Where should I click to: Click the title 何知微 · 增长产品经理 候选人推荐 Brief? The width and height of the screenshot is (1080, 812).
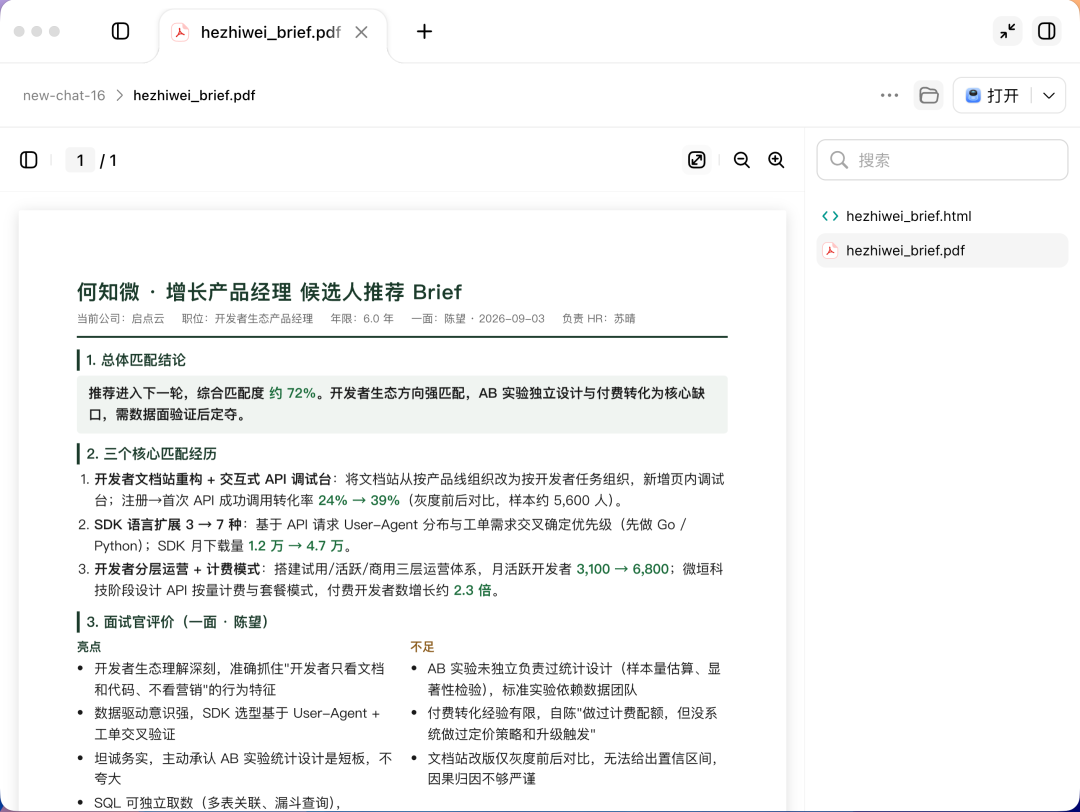coord(269,292)
